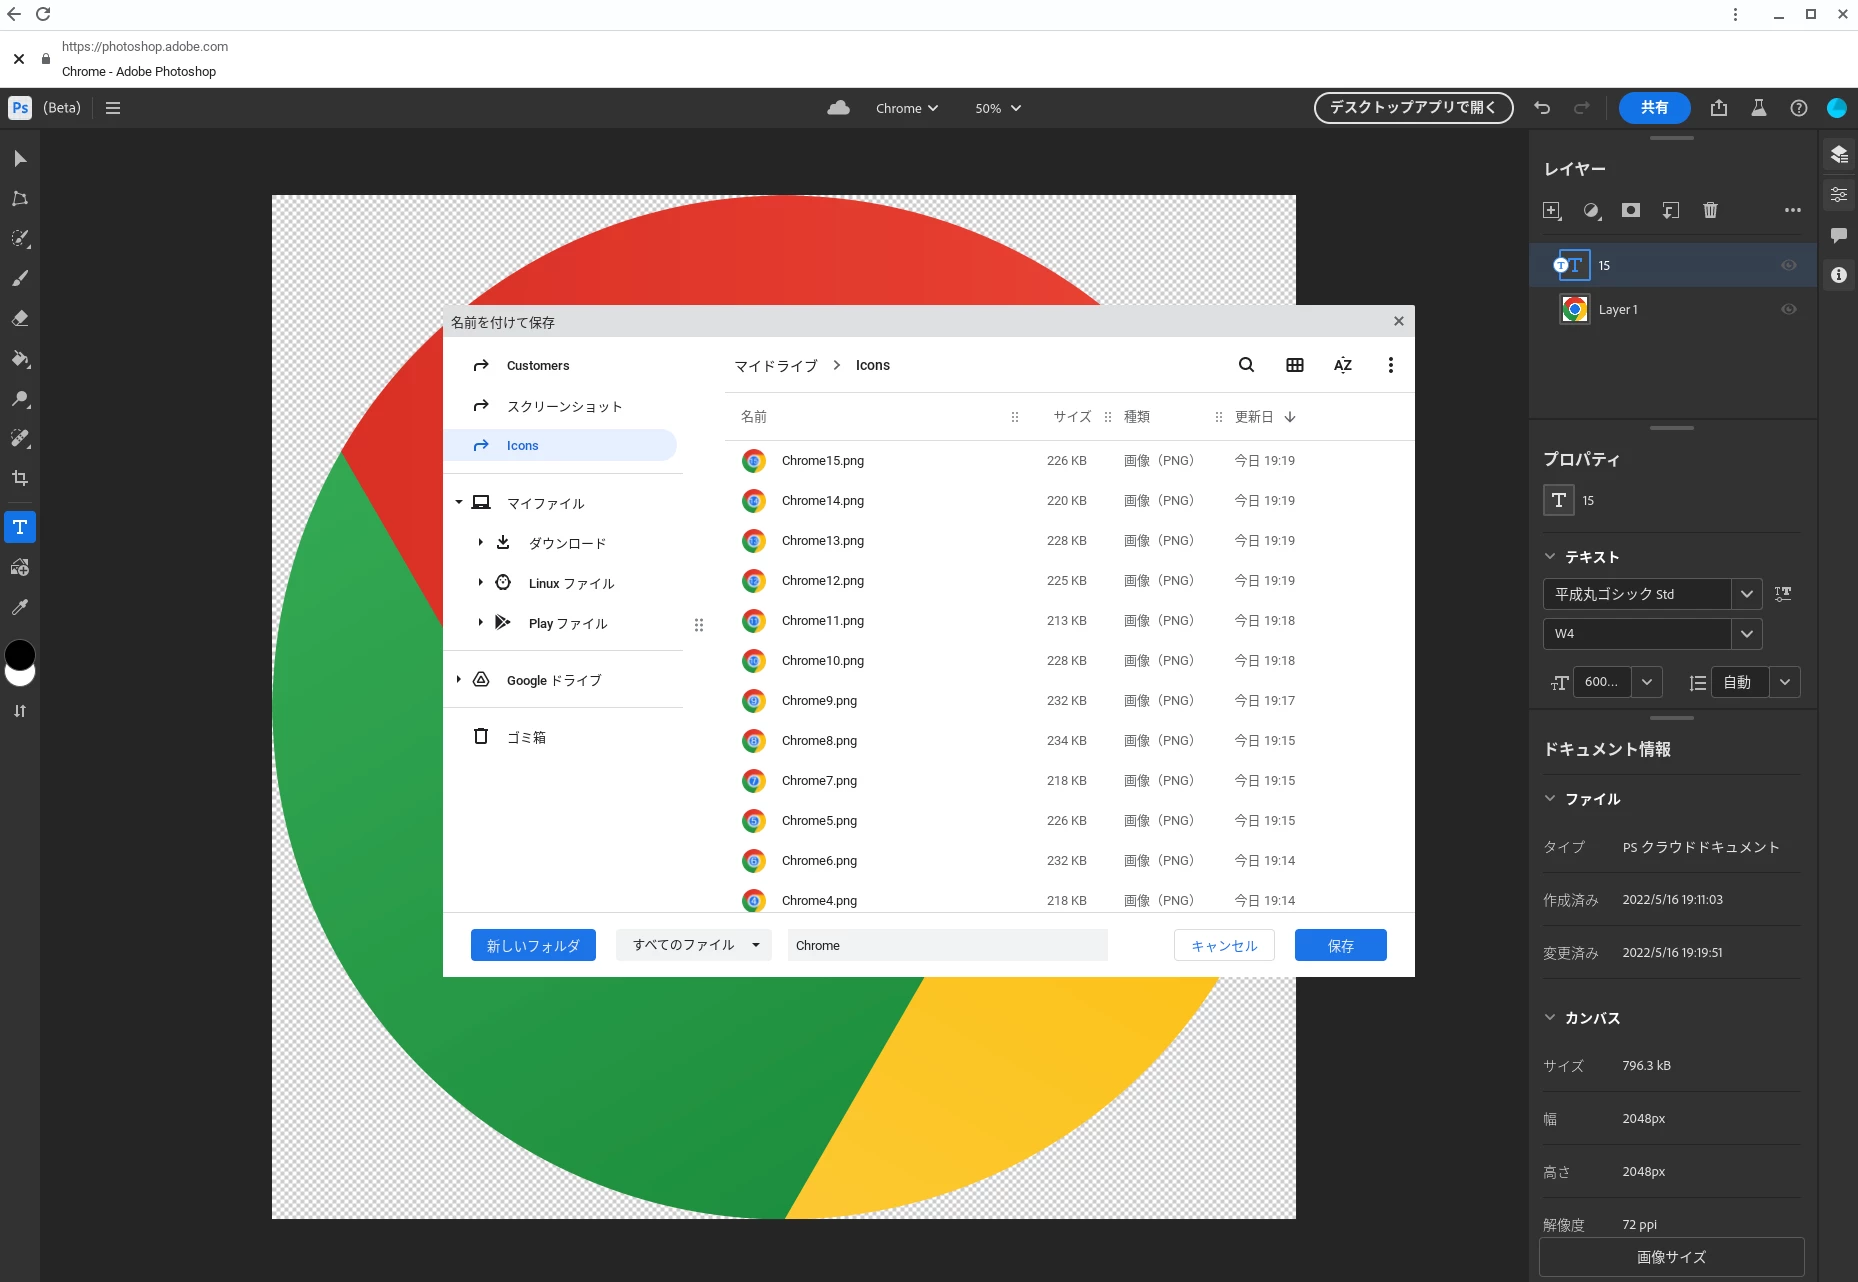The width and height of the screenshot is (1858, 1282).
Task: Open the font weight W4 dropdown
Action: coord(1747,634)
